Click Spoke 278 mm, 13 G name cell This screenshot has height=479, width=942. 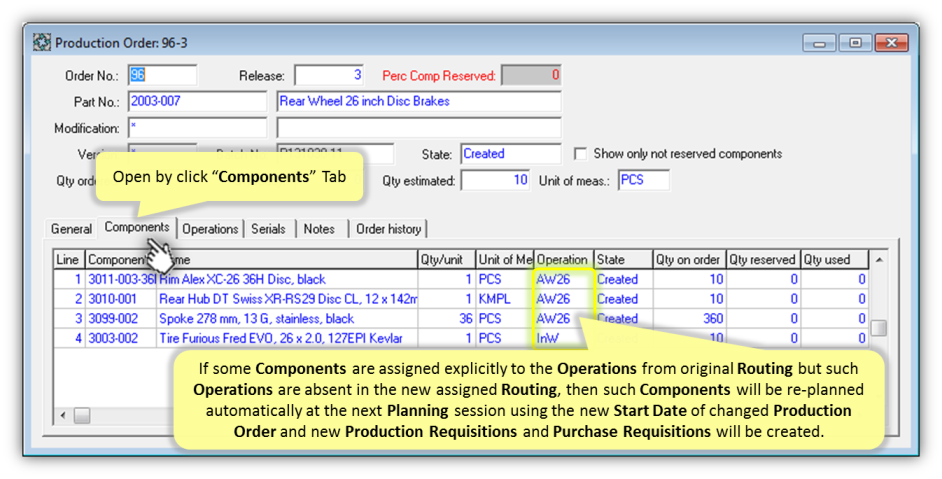click(287, 319)
